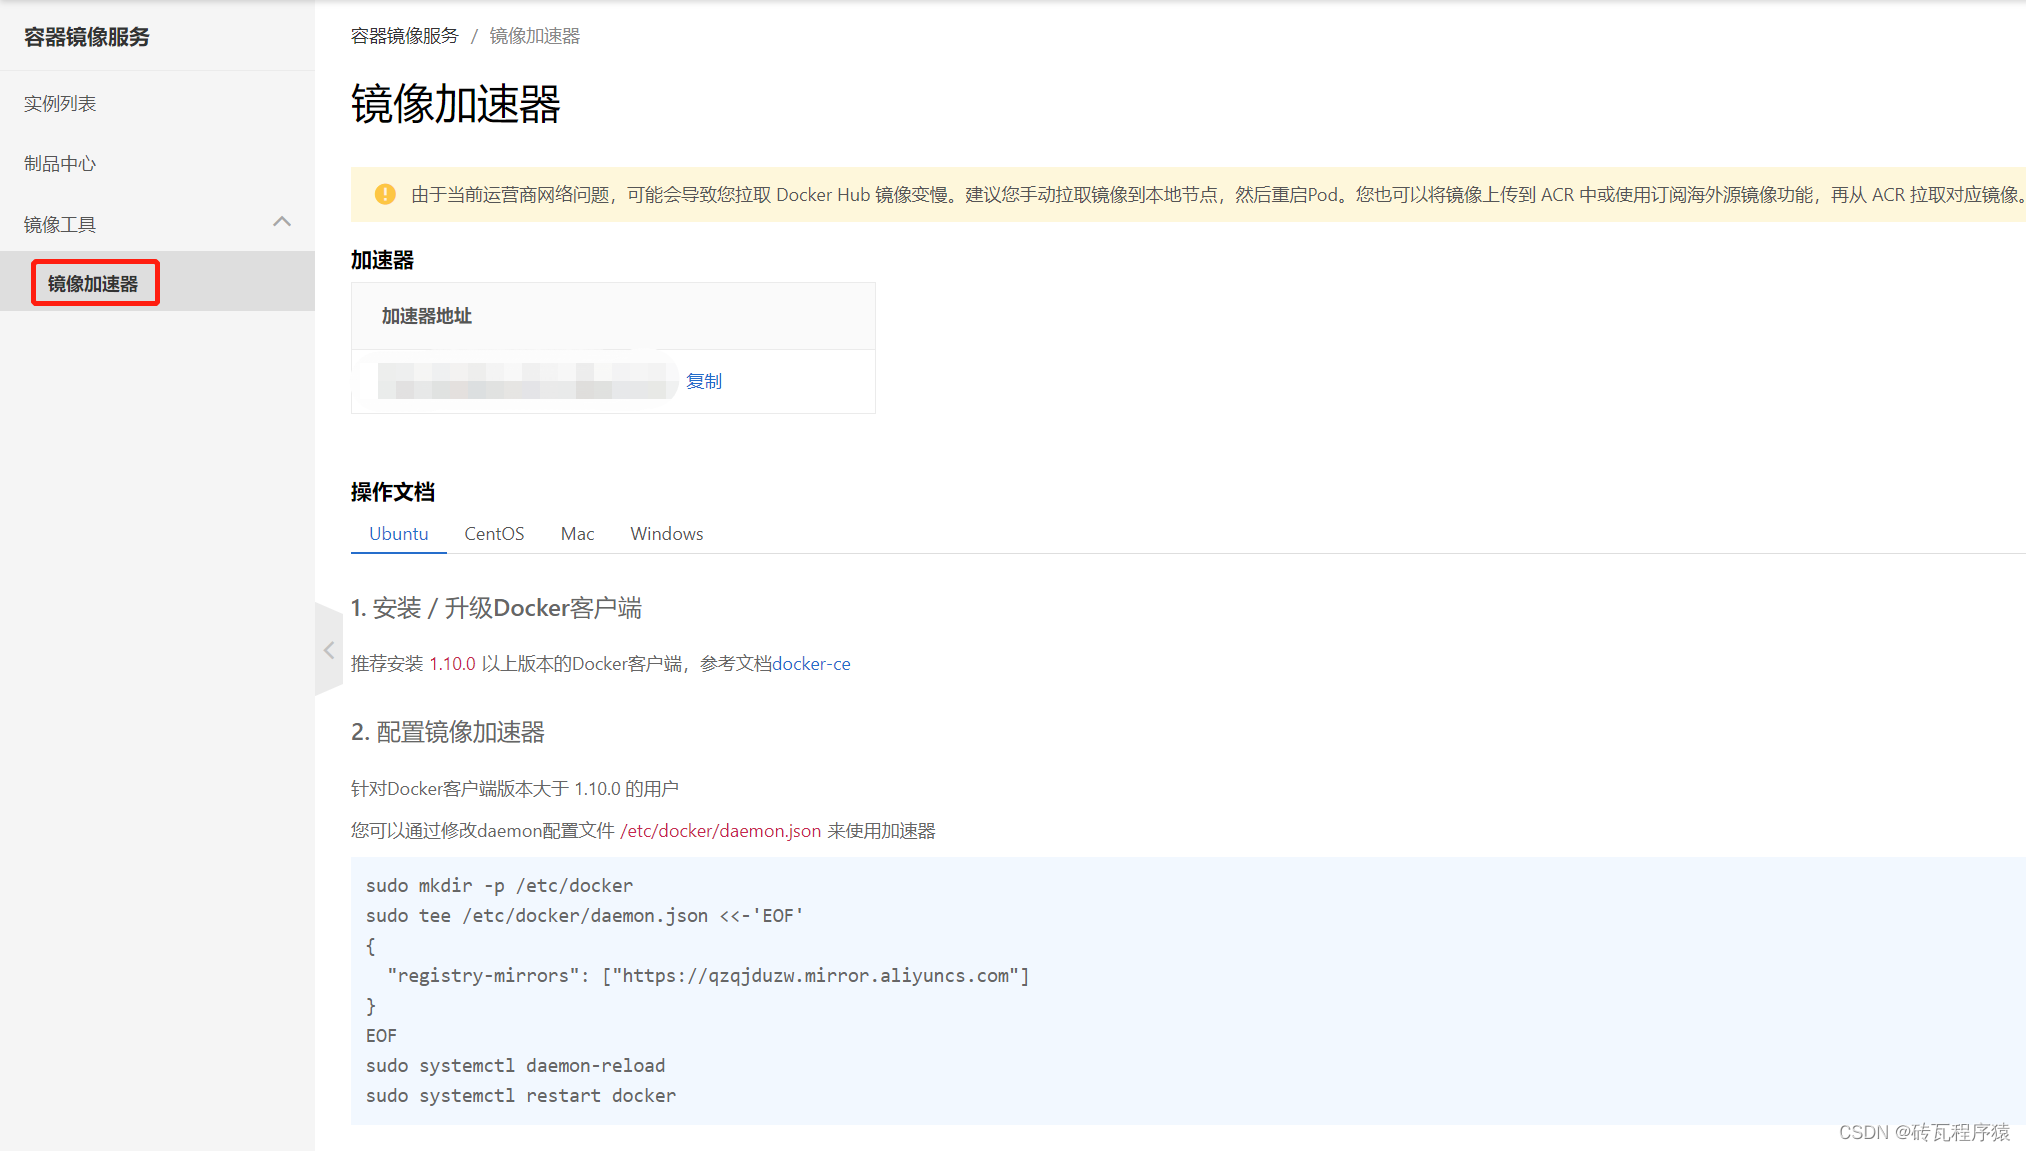Image resolution: width=2026 pixels, height=1151 pixels.
Task: Click the 容器镜像服务 breadcrumb link
Action: click(404, 36)
